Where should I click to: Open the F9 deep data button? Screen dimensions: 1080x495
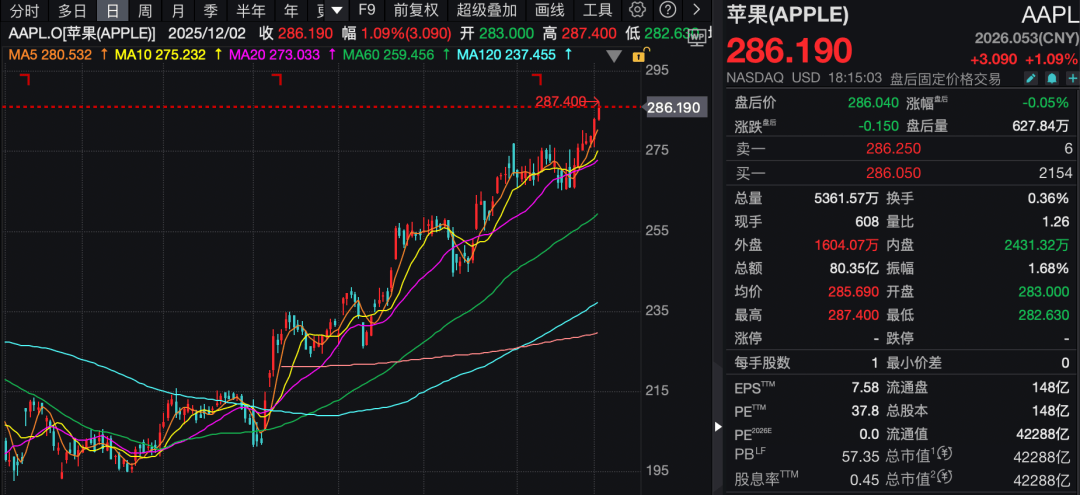click(367, 10)
